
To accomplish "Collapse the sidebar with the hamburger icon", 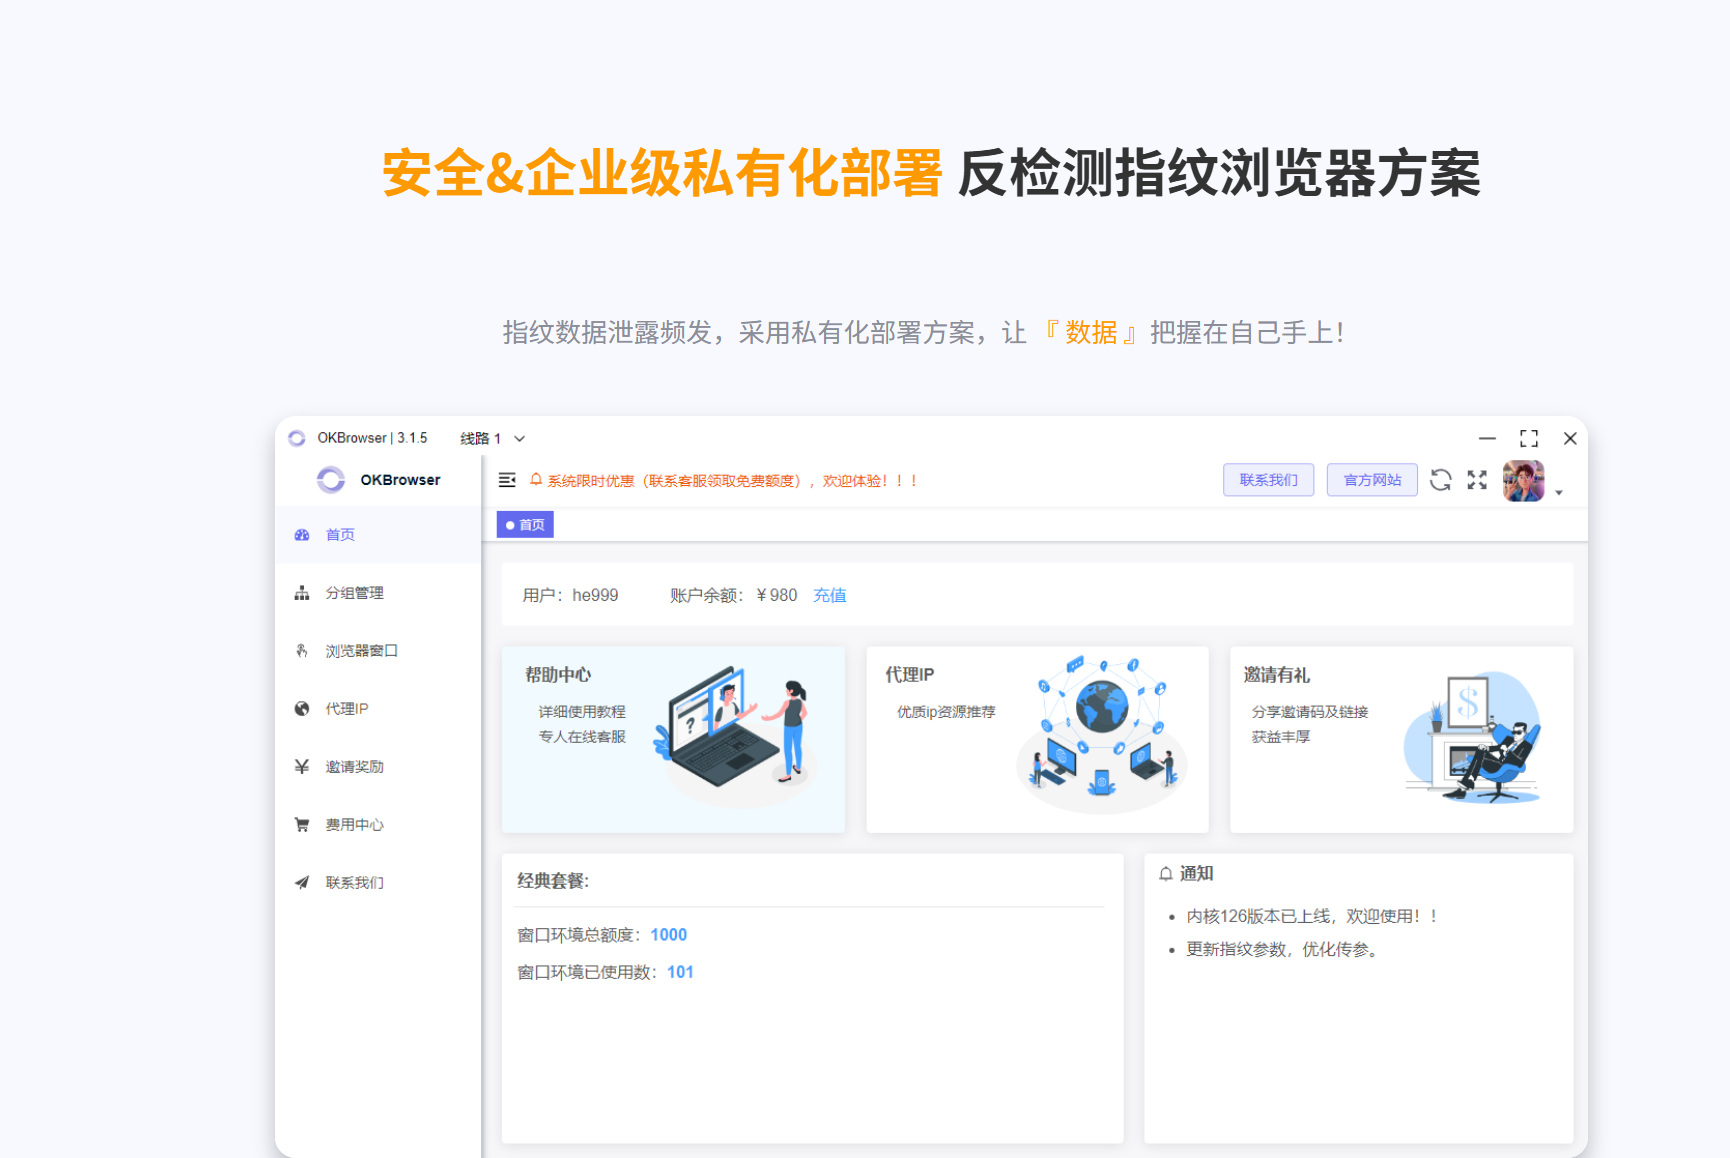I will coord(507,481).
